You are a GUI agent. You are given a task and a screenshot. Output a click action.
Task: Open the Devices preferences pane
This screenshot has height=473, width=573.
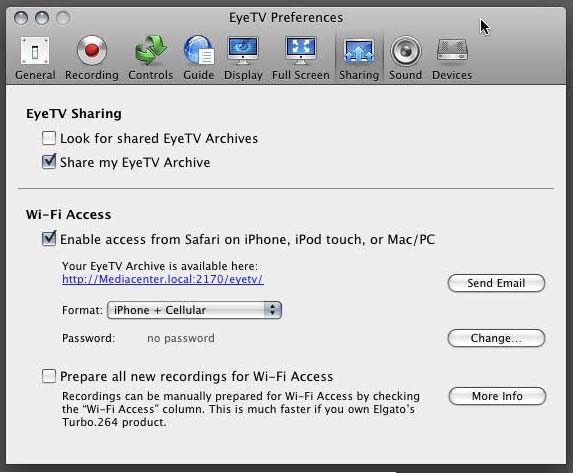pyautogui.click(x=452, y=58)
